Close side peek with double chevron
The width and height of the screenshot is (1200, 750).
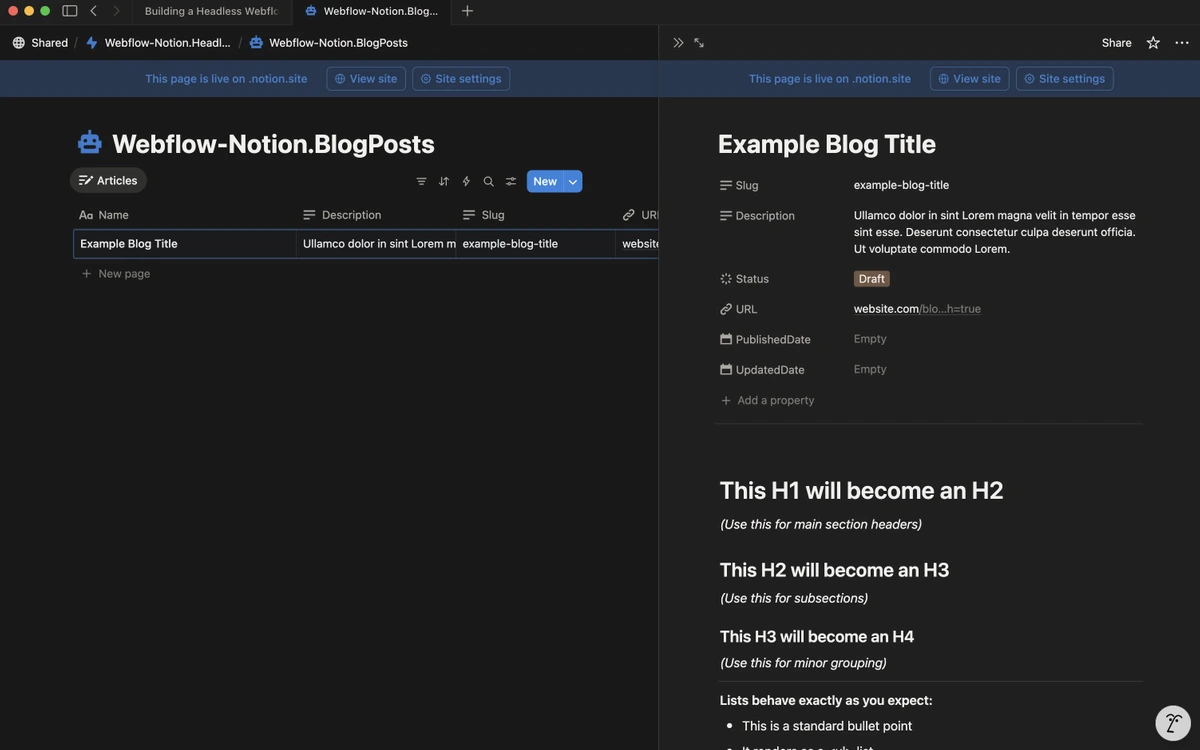point(678,43)
